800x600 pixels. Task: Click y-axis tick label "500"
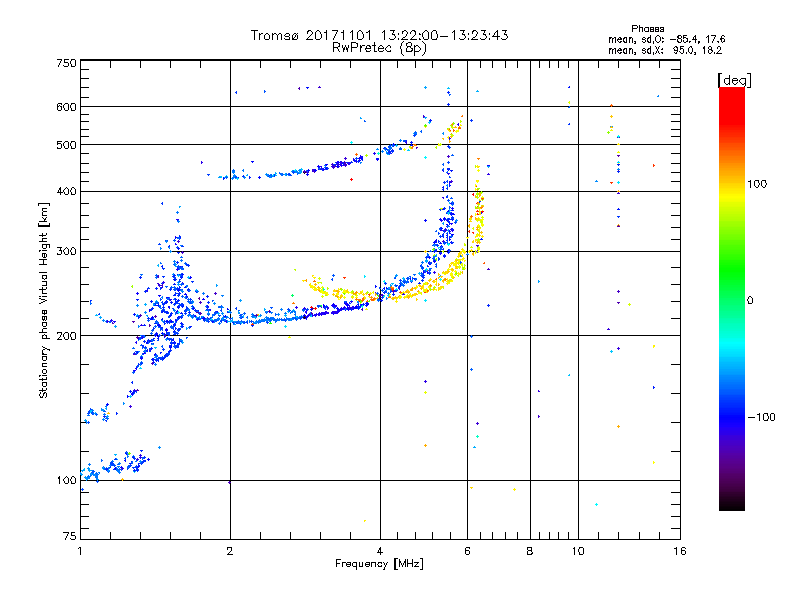pos(66,145)
